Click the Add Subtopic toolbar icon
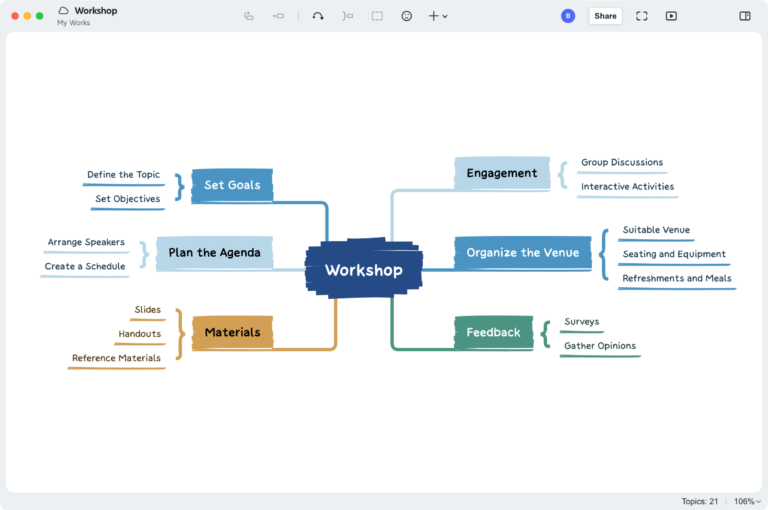 278,16
